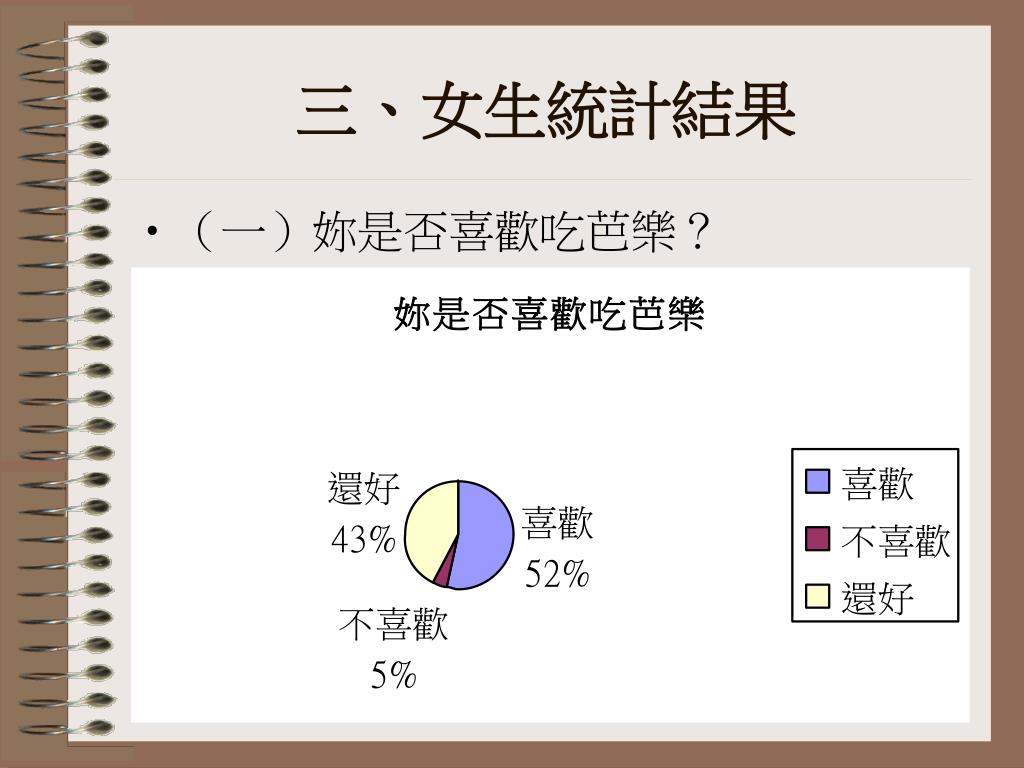The height and width of the screenshot is (768, 1024).
Task: Click the 不喜歡 legend text entry
Action: click(x=895, y=541)
